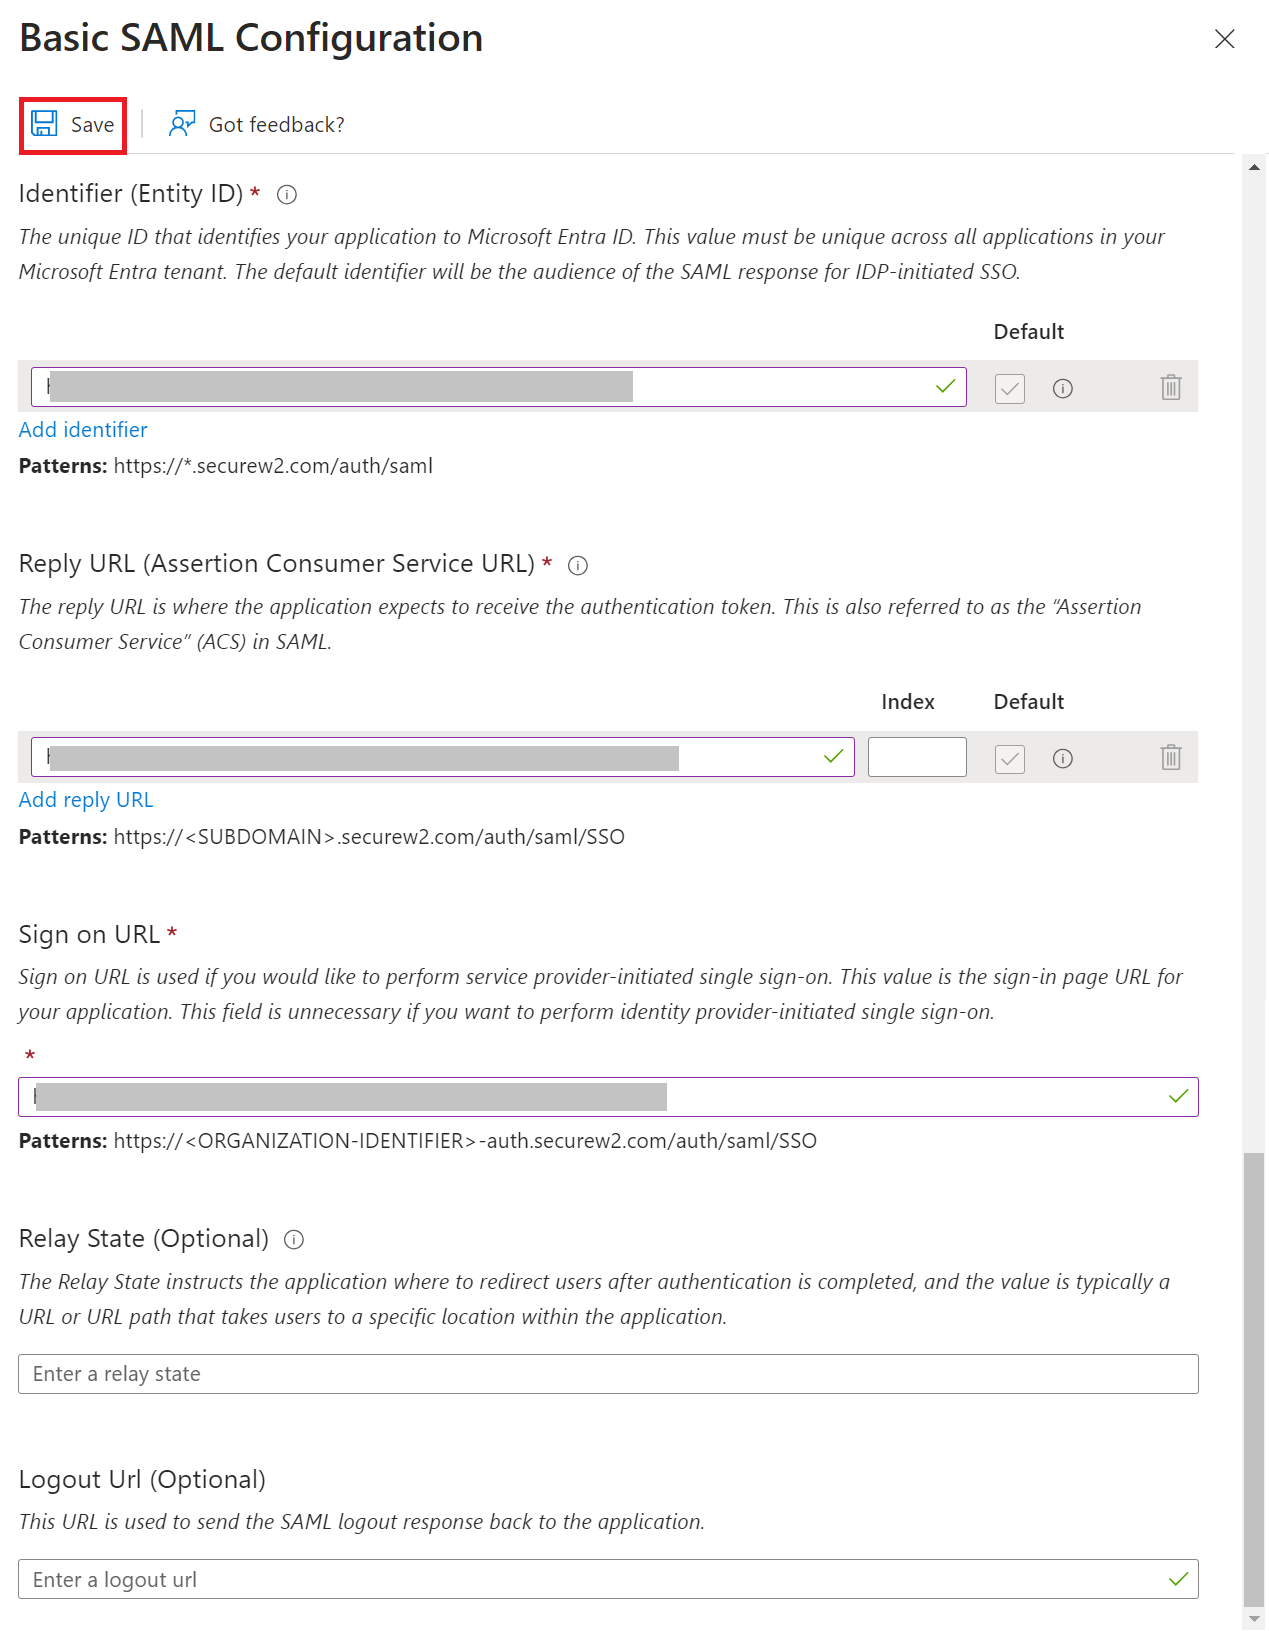Image resolution: width=1269 pixels, height=1631 pixels.
Task: Click info icon beside Relay State heading
Action: point(294,1240)
